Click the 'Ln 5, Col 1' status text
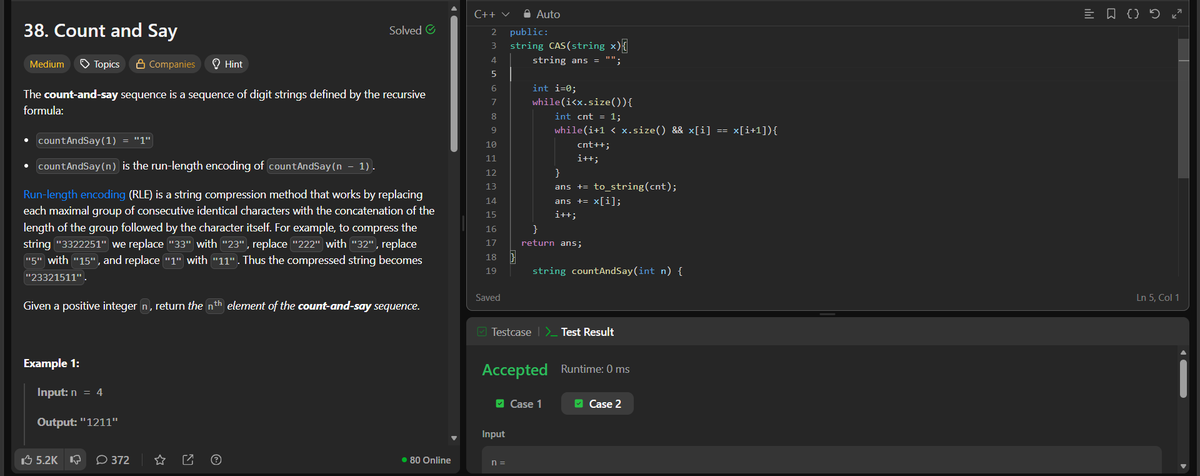This screenshot has width=1200, height=476. 1157,297
